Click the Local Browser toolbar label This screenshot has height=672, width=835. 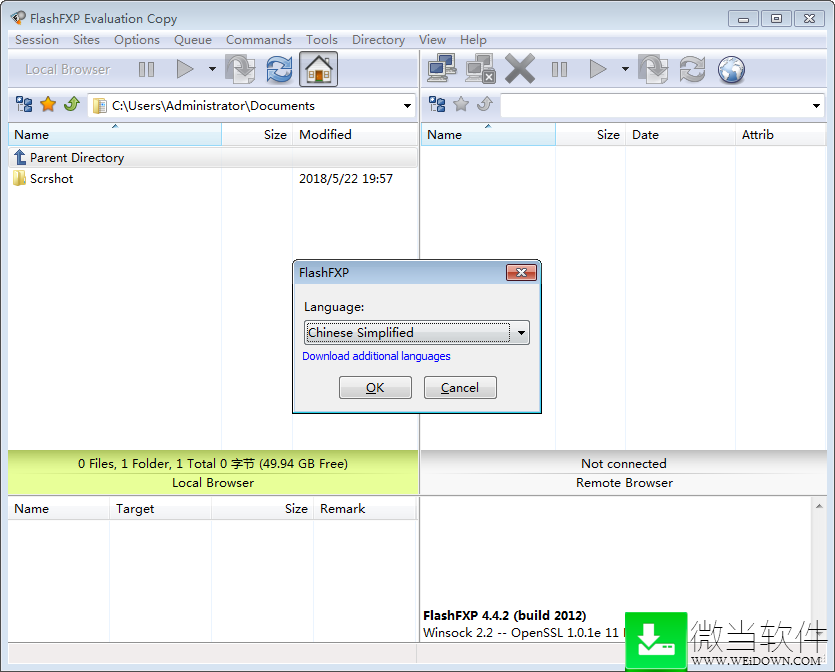point(68,69)
